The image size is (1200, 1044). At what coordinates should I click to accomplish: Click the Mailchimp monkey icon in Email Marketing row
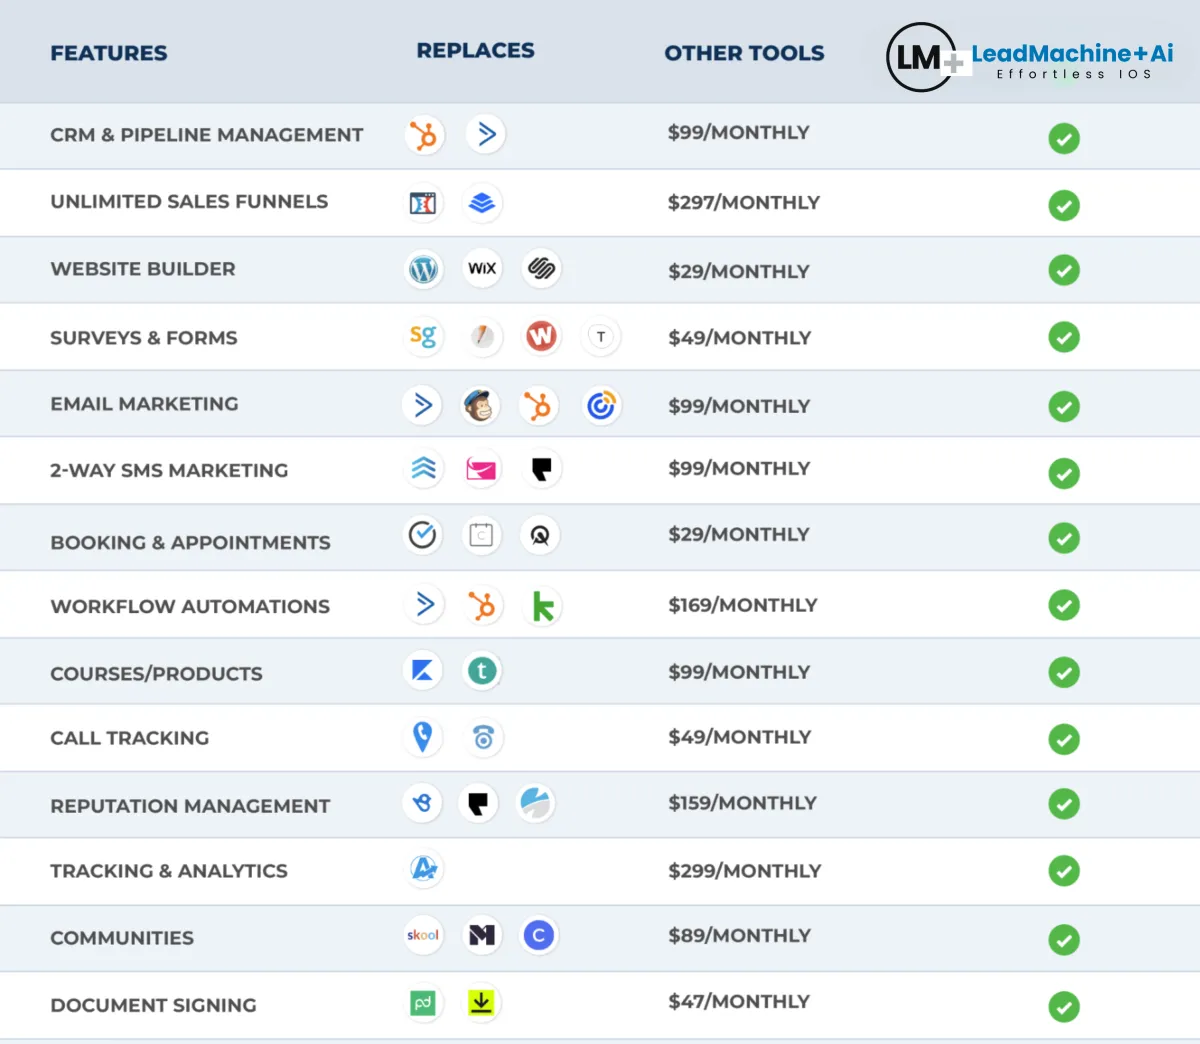coord(480,405)
